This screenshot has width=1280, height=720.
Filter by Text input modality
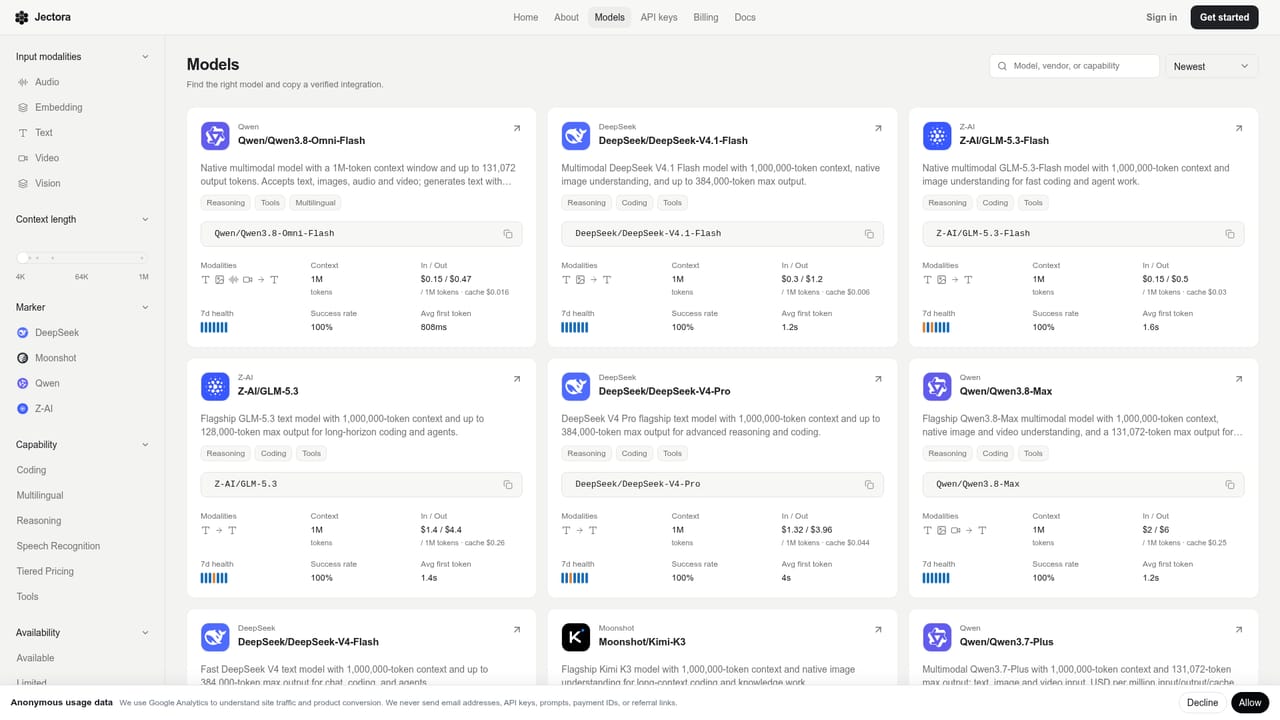82,132
